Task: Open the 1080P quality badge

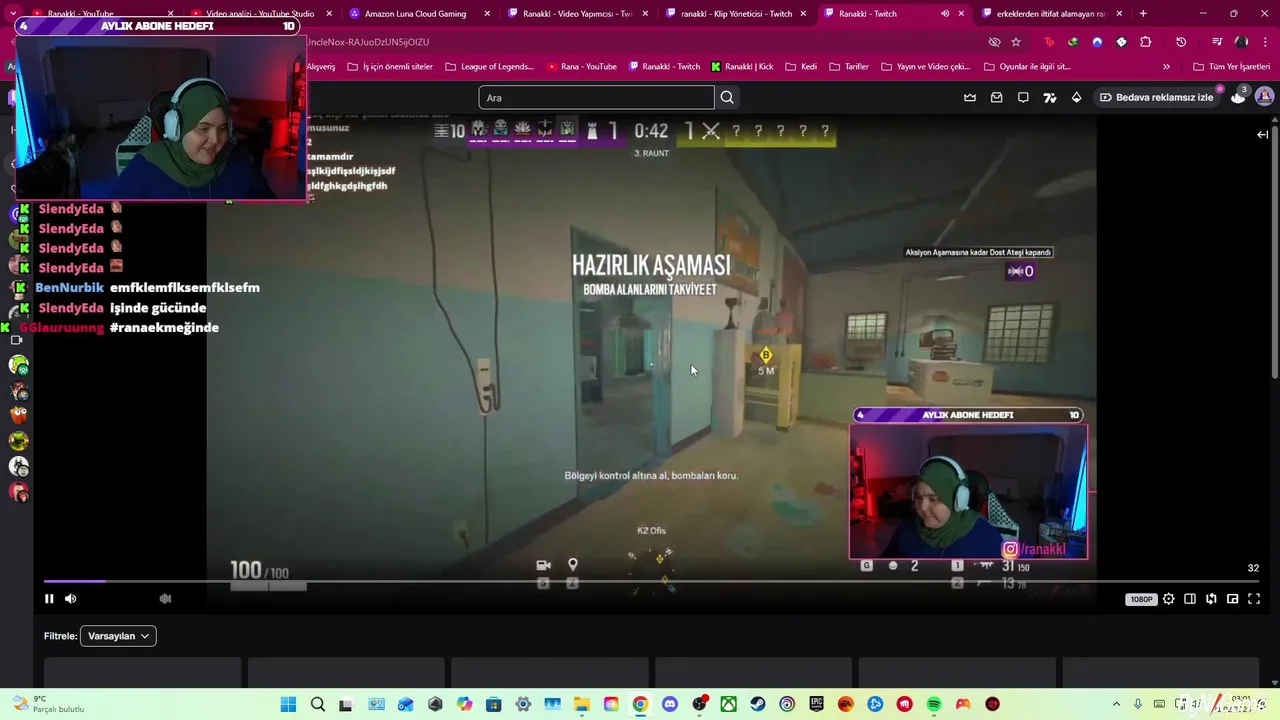Action: [1141, 599]
